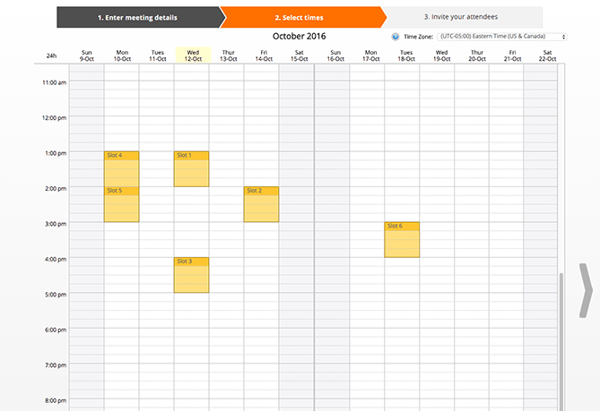
Task: Select Slot 2 on Fri 14-Oct
Action: point(261,204)
